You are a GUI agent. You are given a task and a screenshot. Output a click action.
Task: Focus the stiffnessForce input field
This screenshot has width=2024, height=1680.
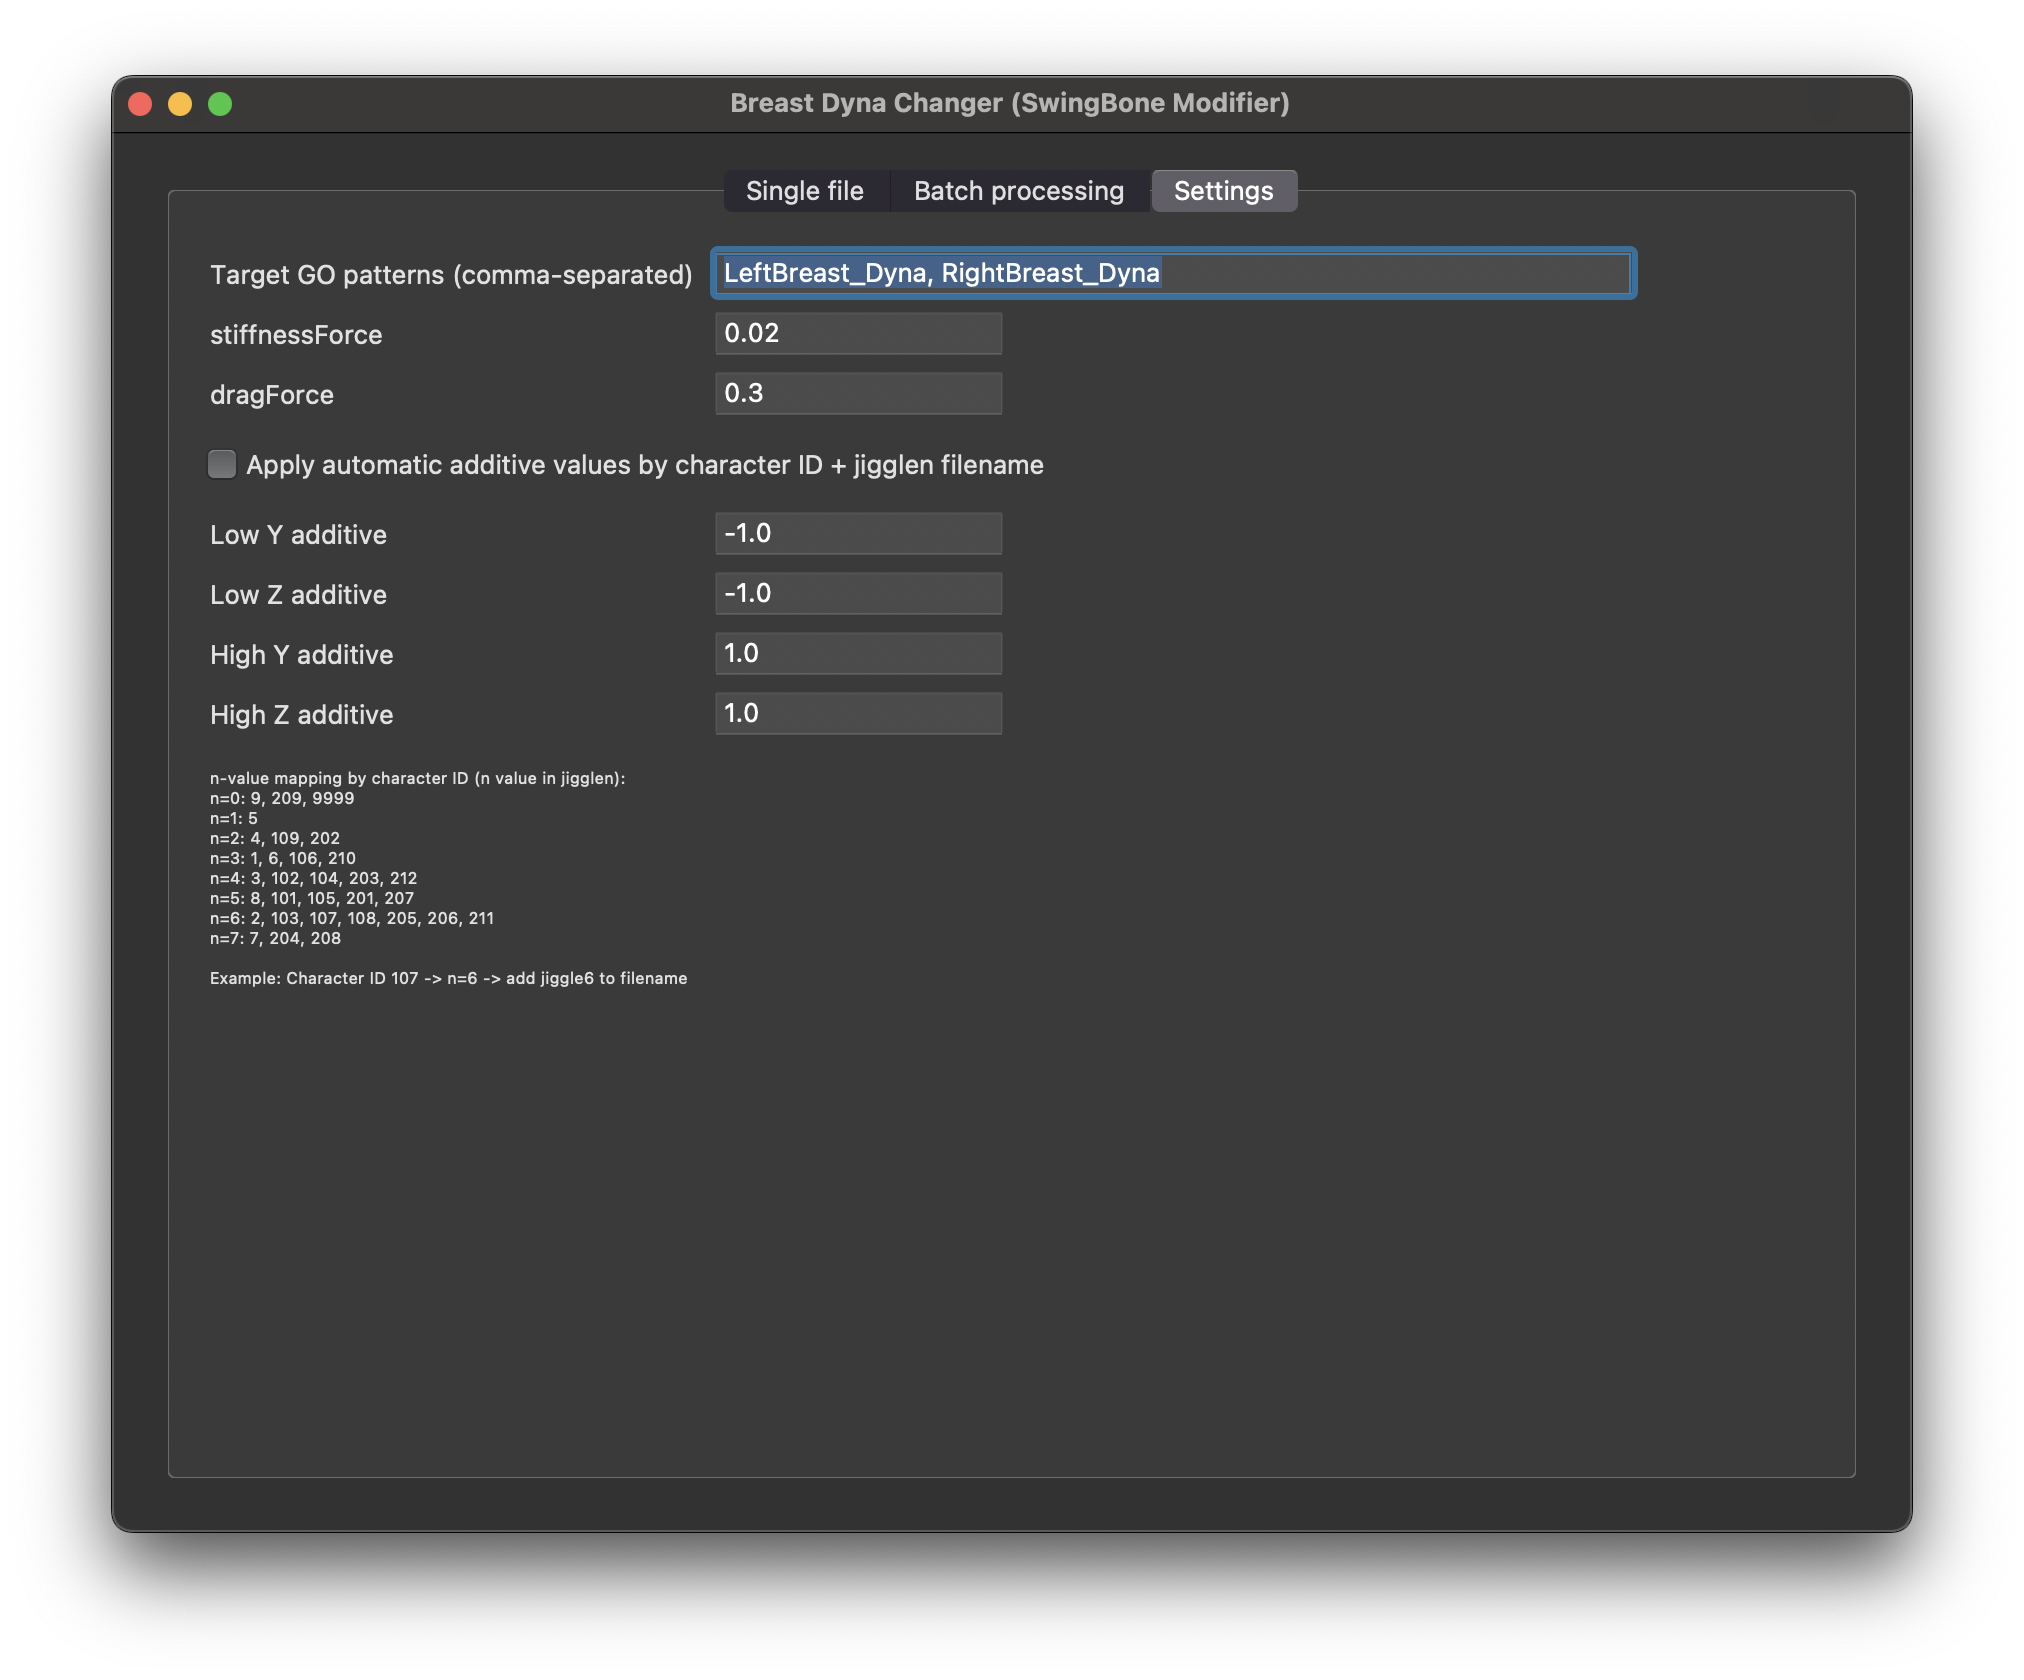[x=858, y=333]
